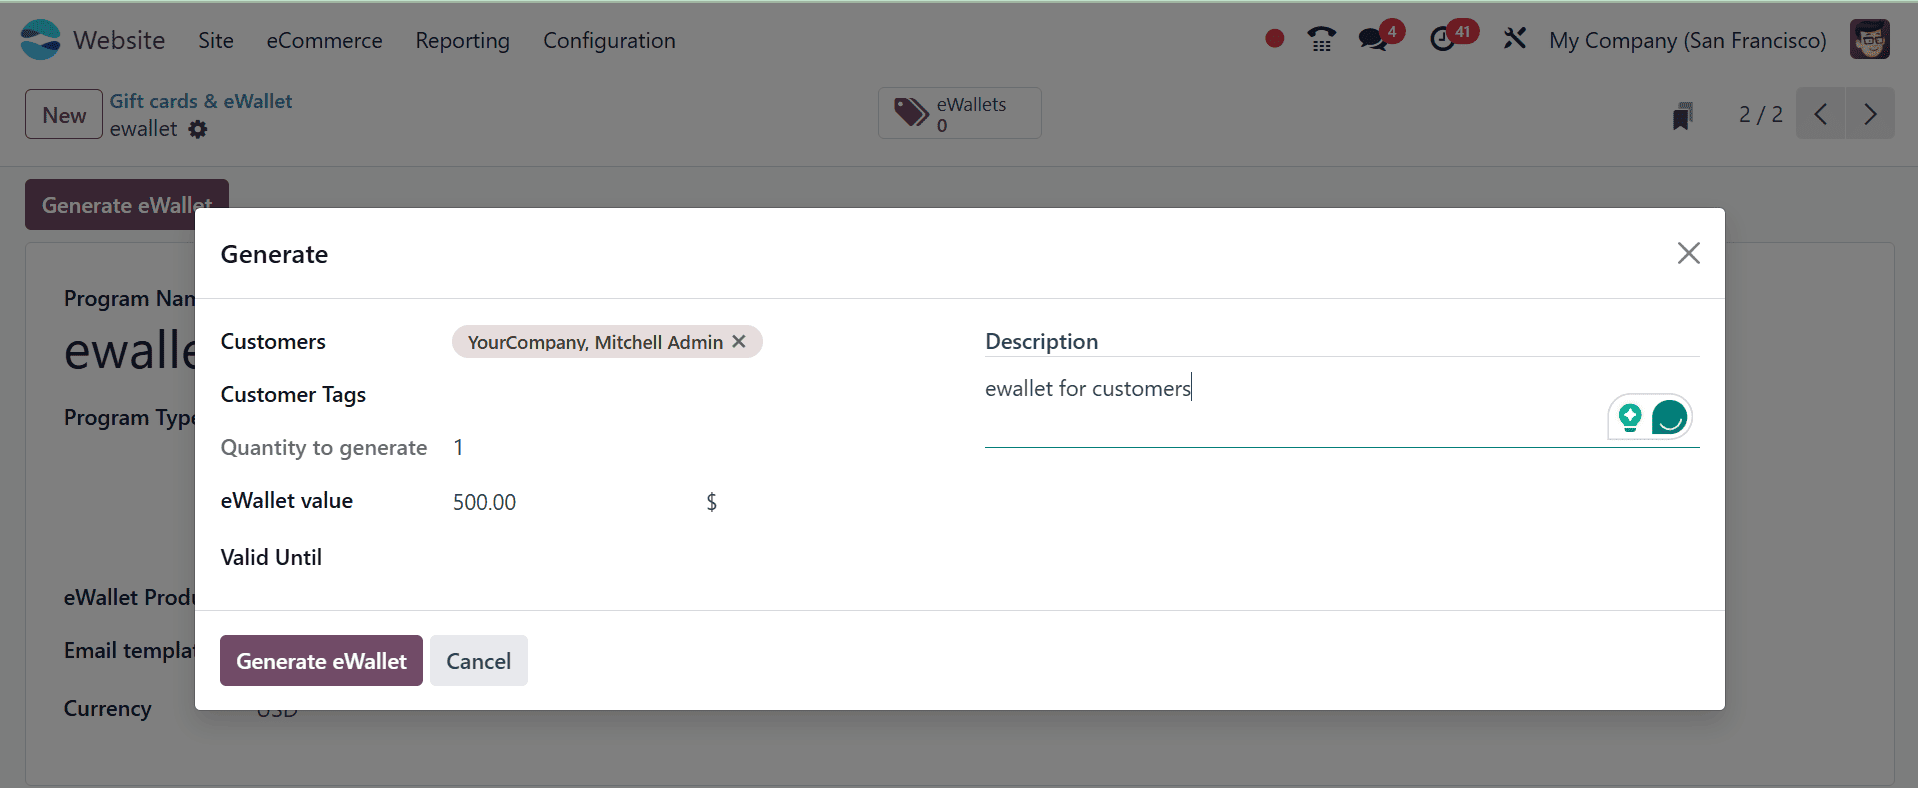The height and width of the screenshot is (788, 1918).
Task: Click the eWallets 0 stat button
Action: coord(959,113)
